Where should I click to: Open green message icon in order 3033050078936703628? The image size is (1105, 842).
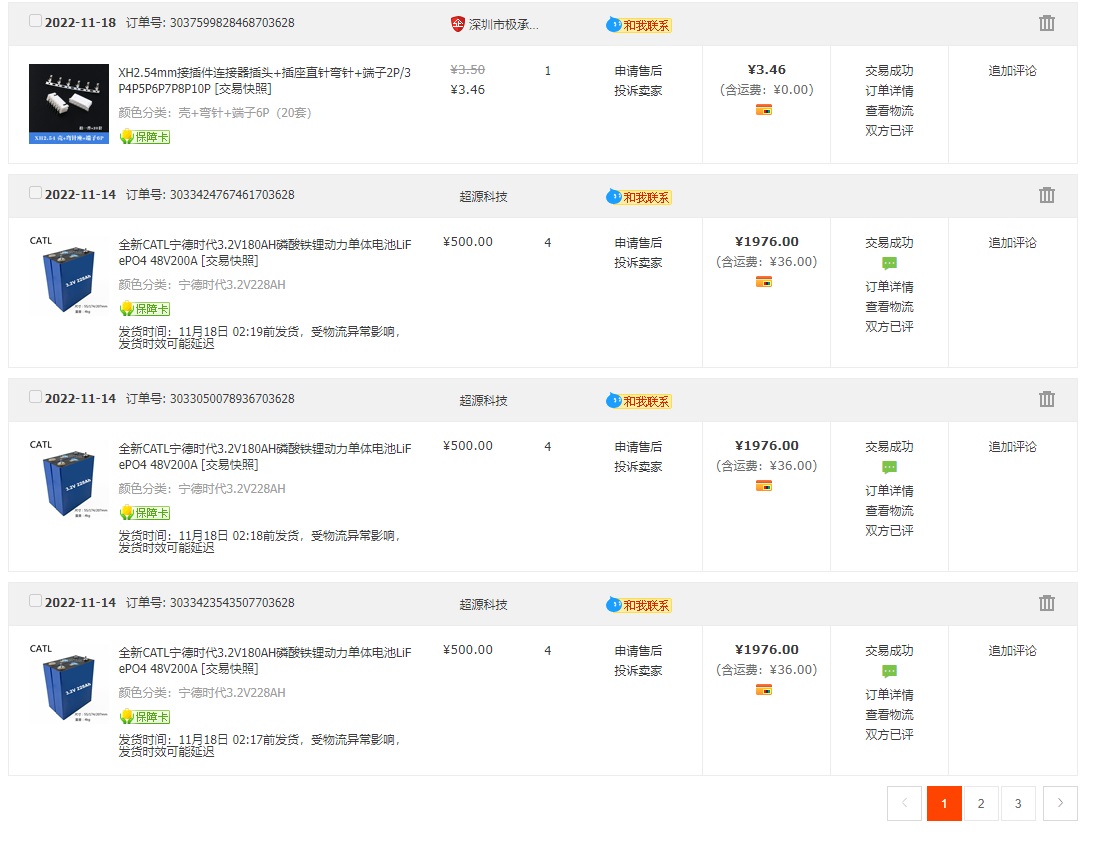[889, 467]
